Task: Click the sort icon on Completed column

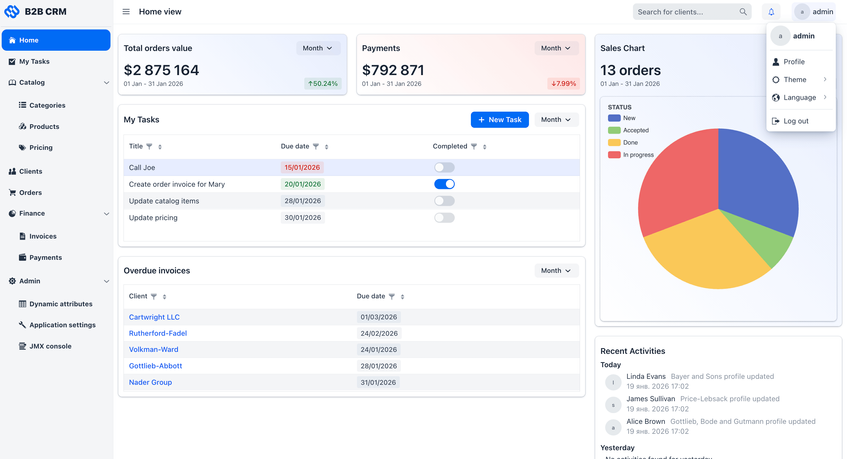Action: click(x=485, y=147)
